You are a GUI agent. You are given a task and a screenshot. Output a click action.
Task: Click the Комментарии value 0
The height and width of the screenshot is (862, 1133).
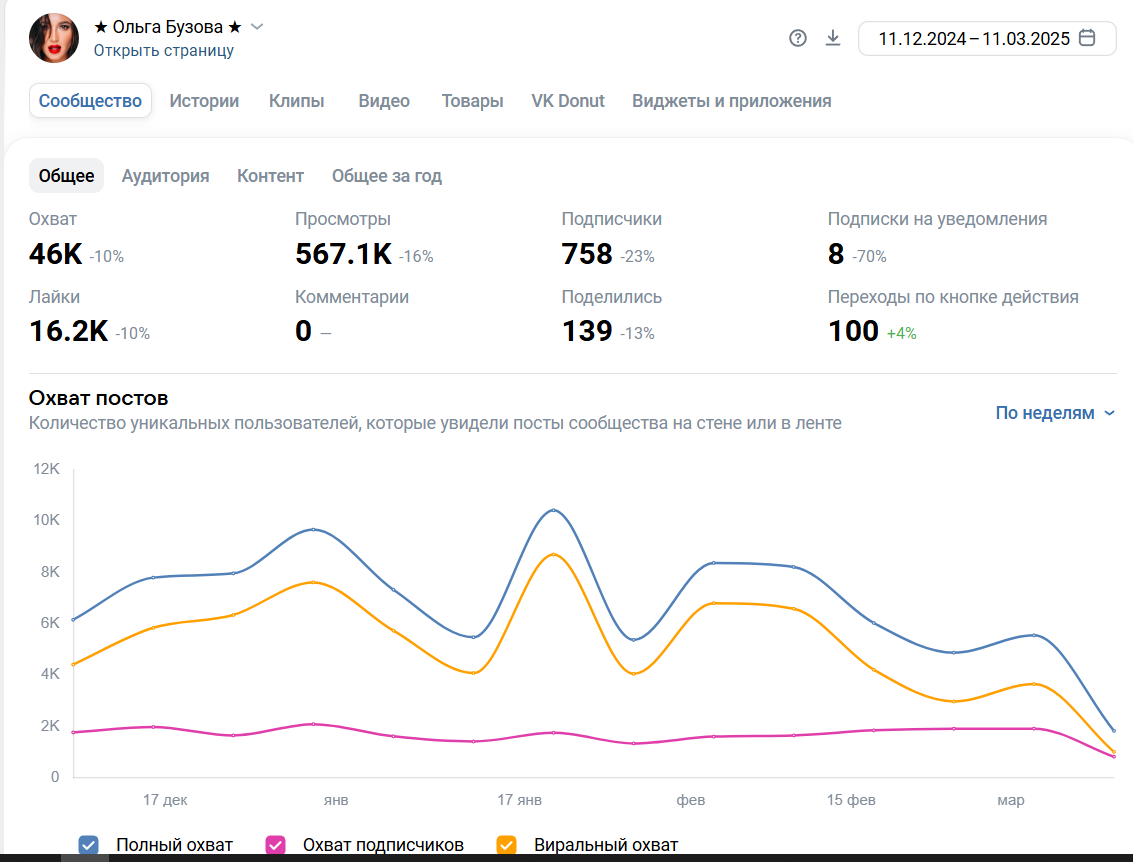coord(303,331)
